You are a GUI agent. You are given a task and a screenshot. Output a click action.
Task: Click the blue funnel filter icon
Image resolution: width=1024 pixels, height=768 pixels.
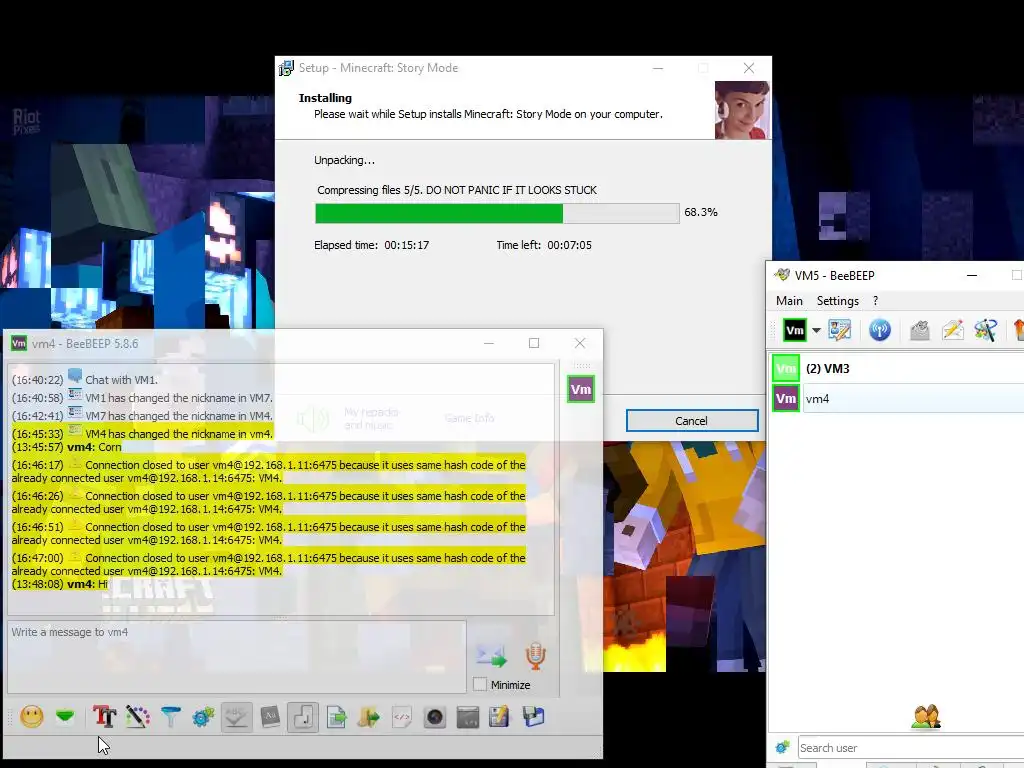coord(170,716)
